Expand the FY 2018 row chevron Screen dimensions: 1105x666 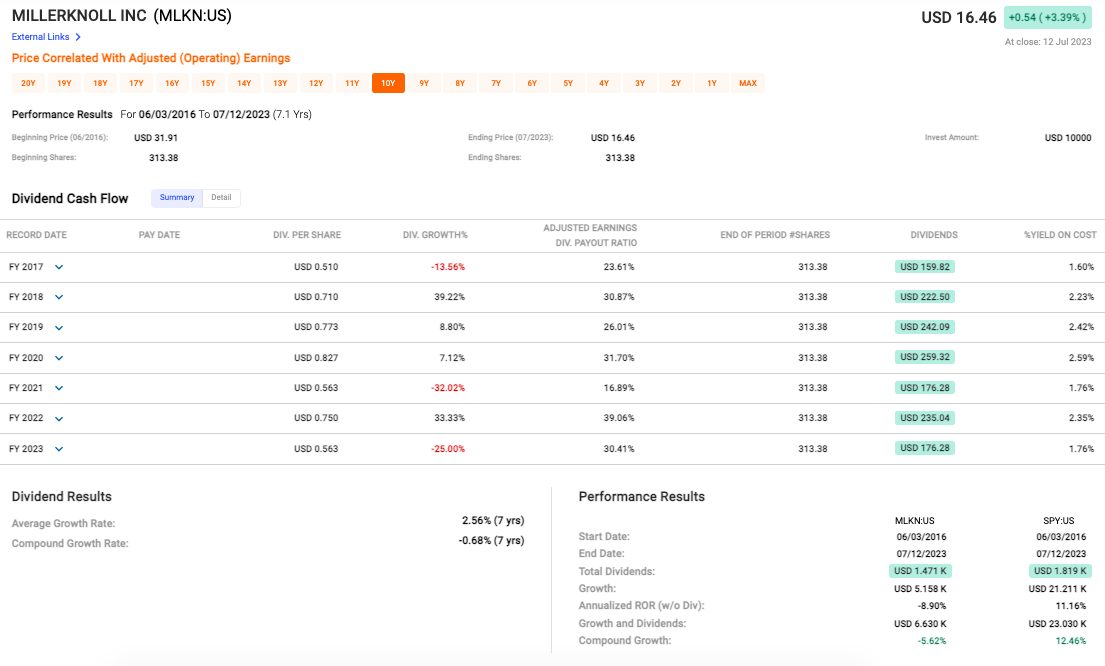coord(59,298)
